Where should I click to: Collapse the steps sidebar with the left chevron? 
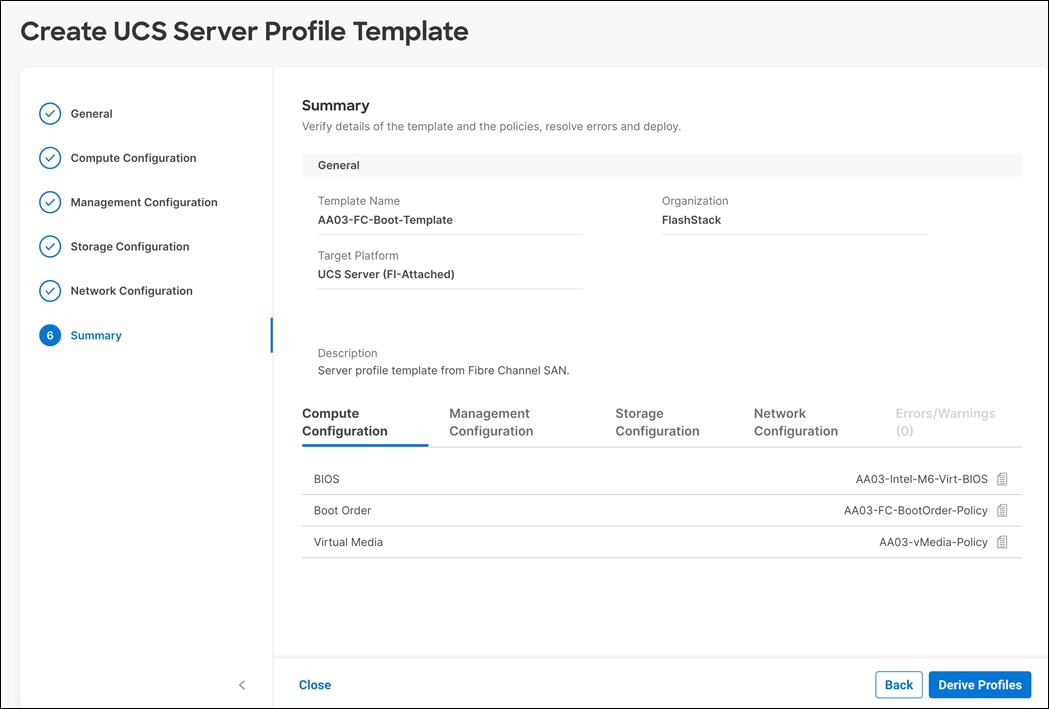(241, 685)
